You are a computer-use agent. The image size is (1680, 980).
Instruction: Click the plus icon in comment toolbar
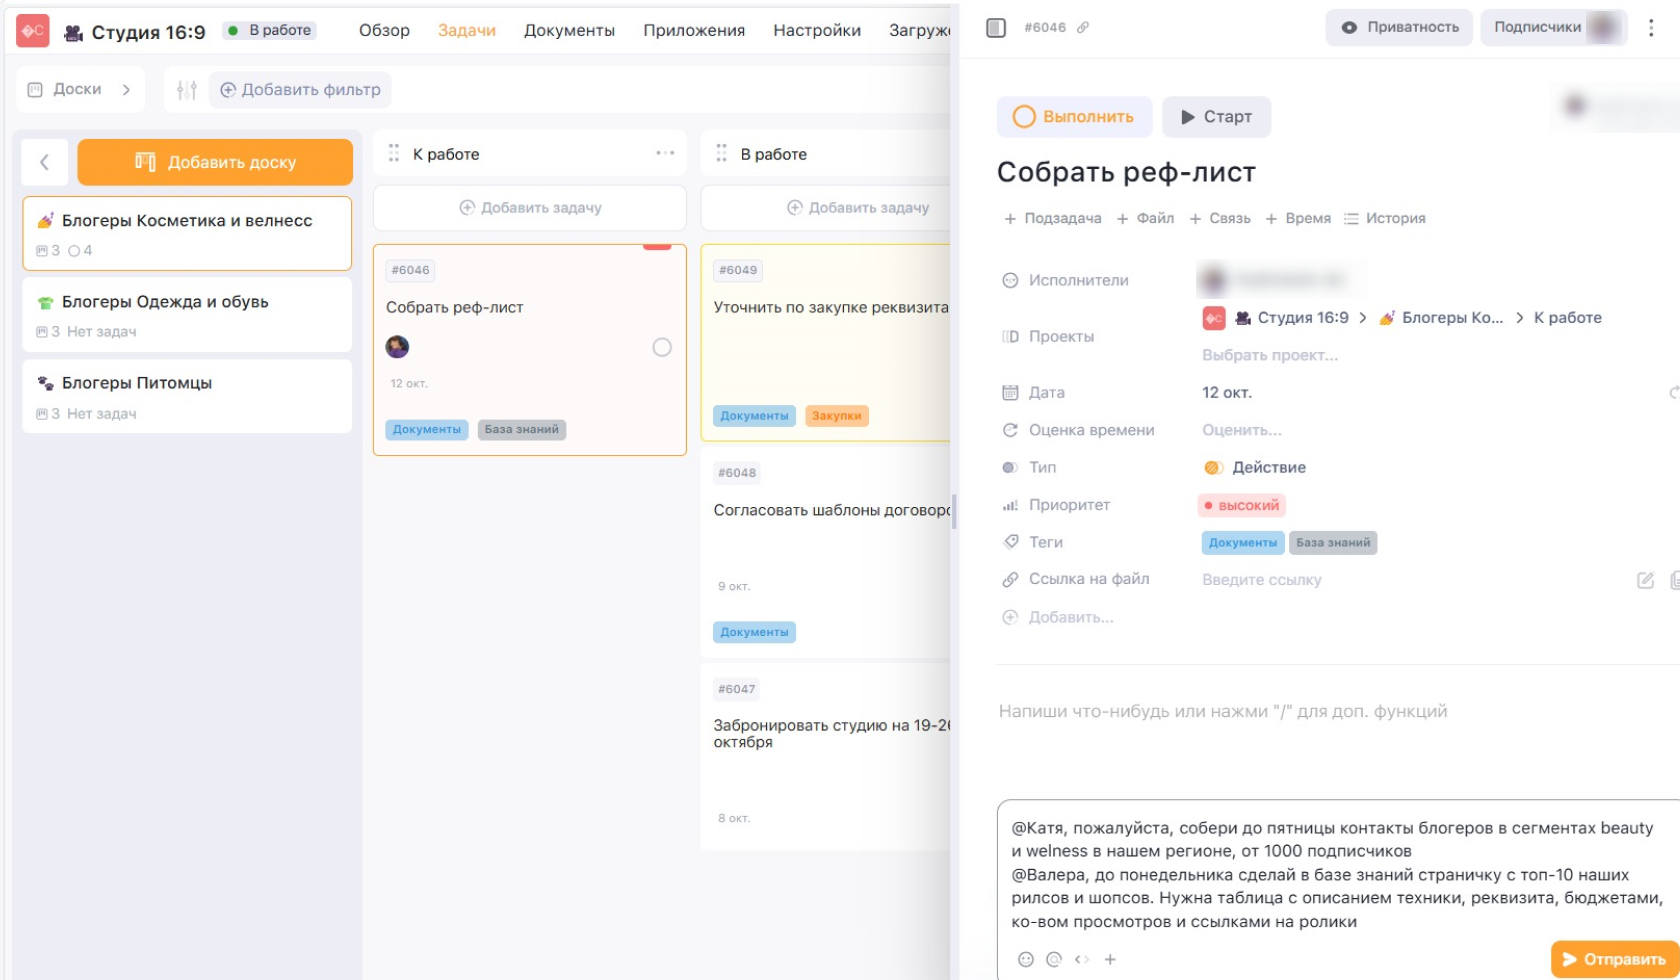(x=1110, y=959)
